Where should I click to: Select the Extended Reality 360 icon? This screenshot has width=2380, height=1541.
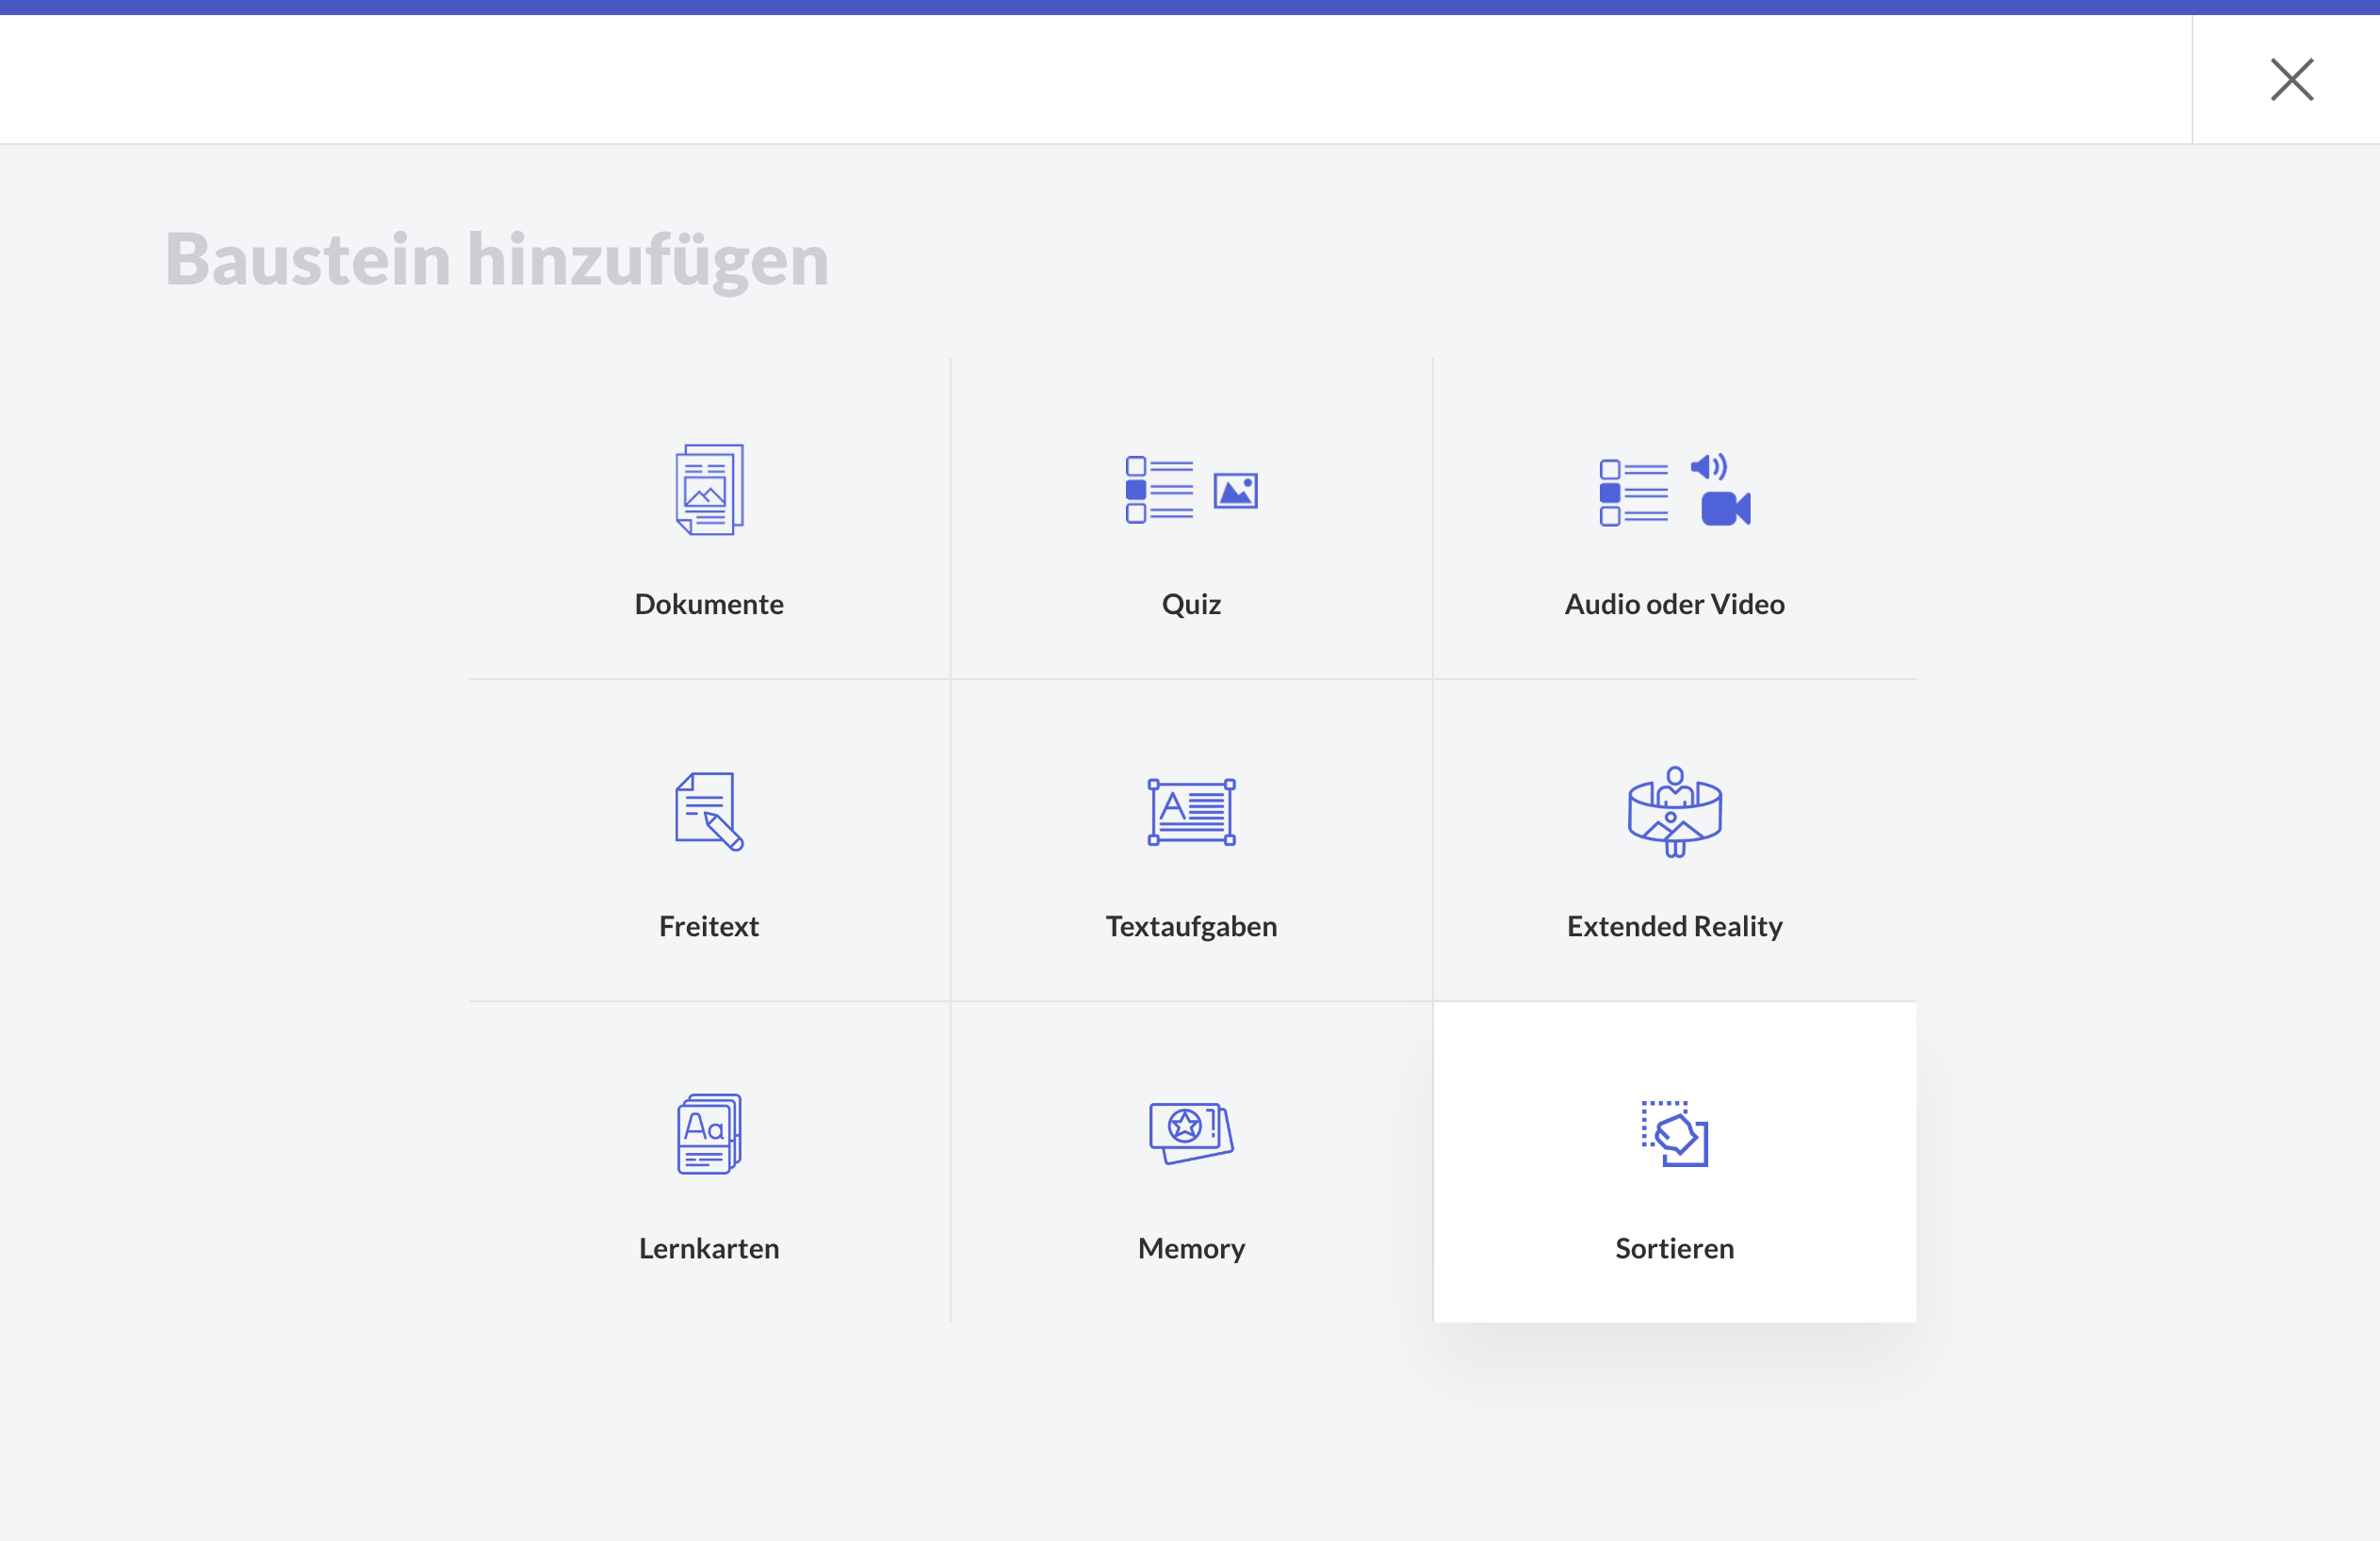point(1674,811)
